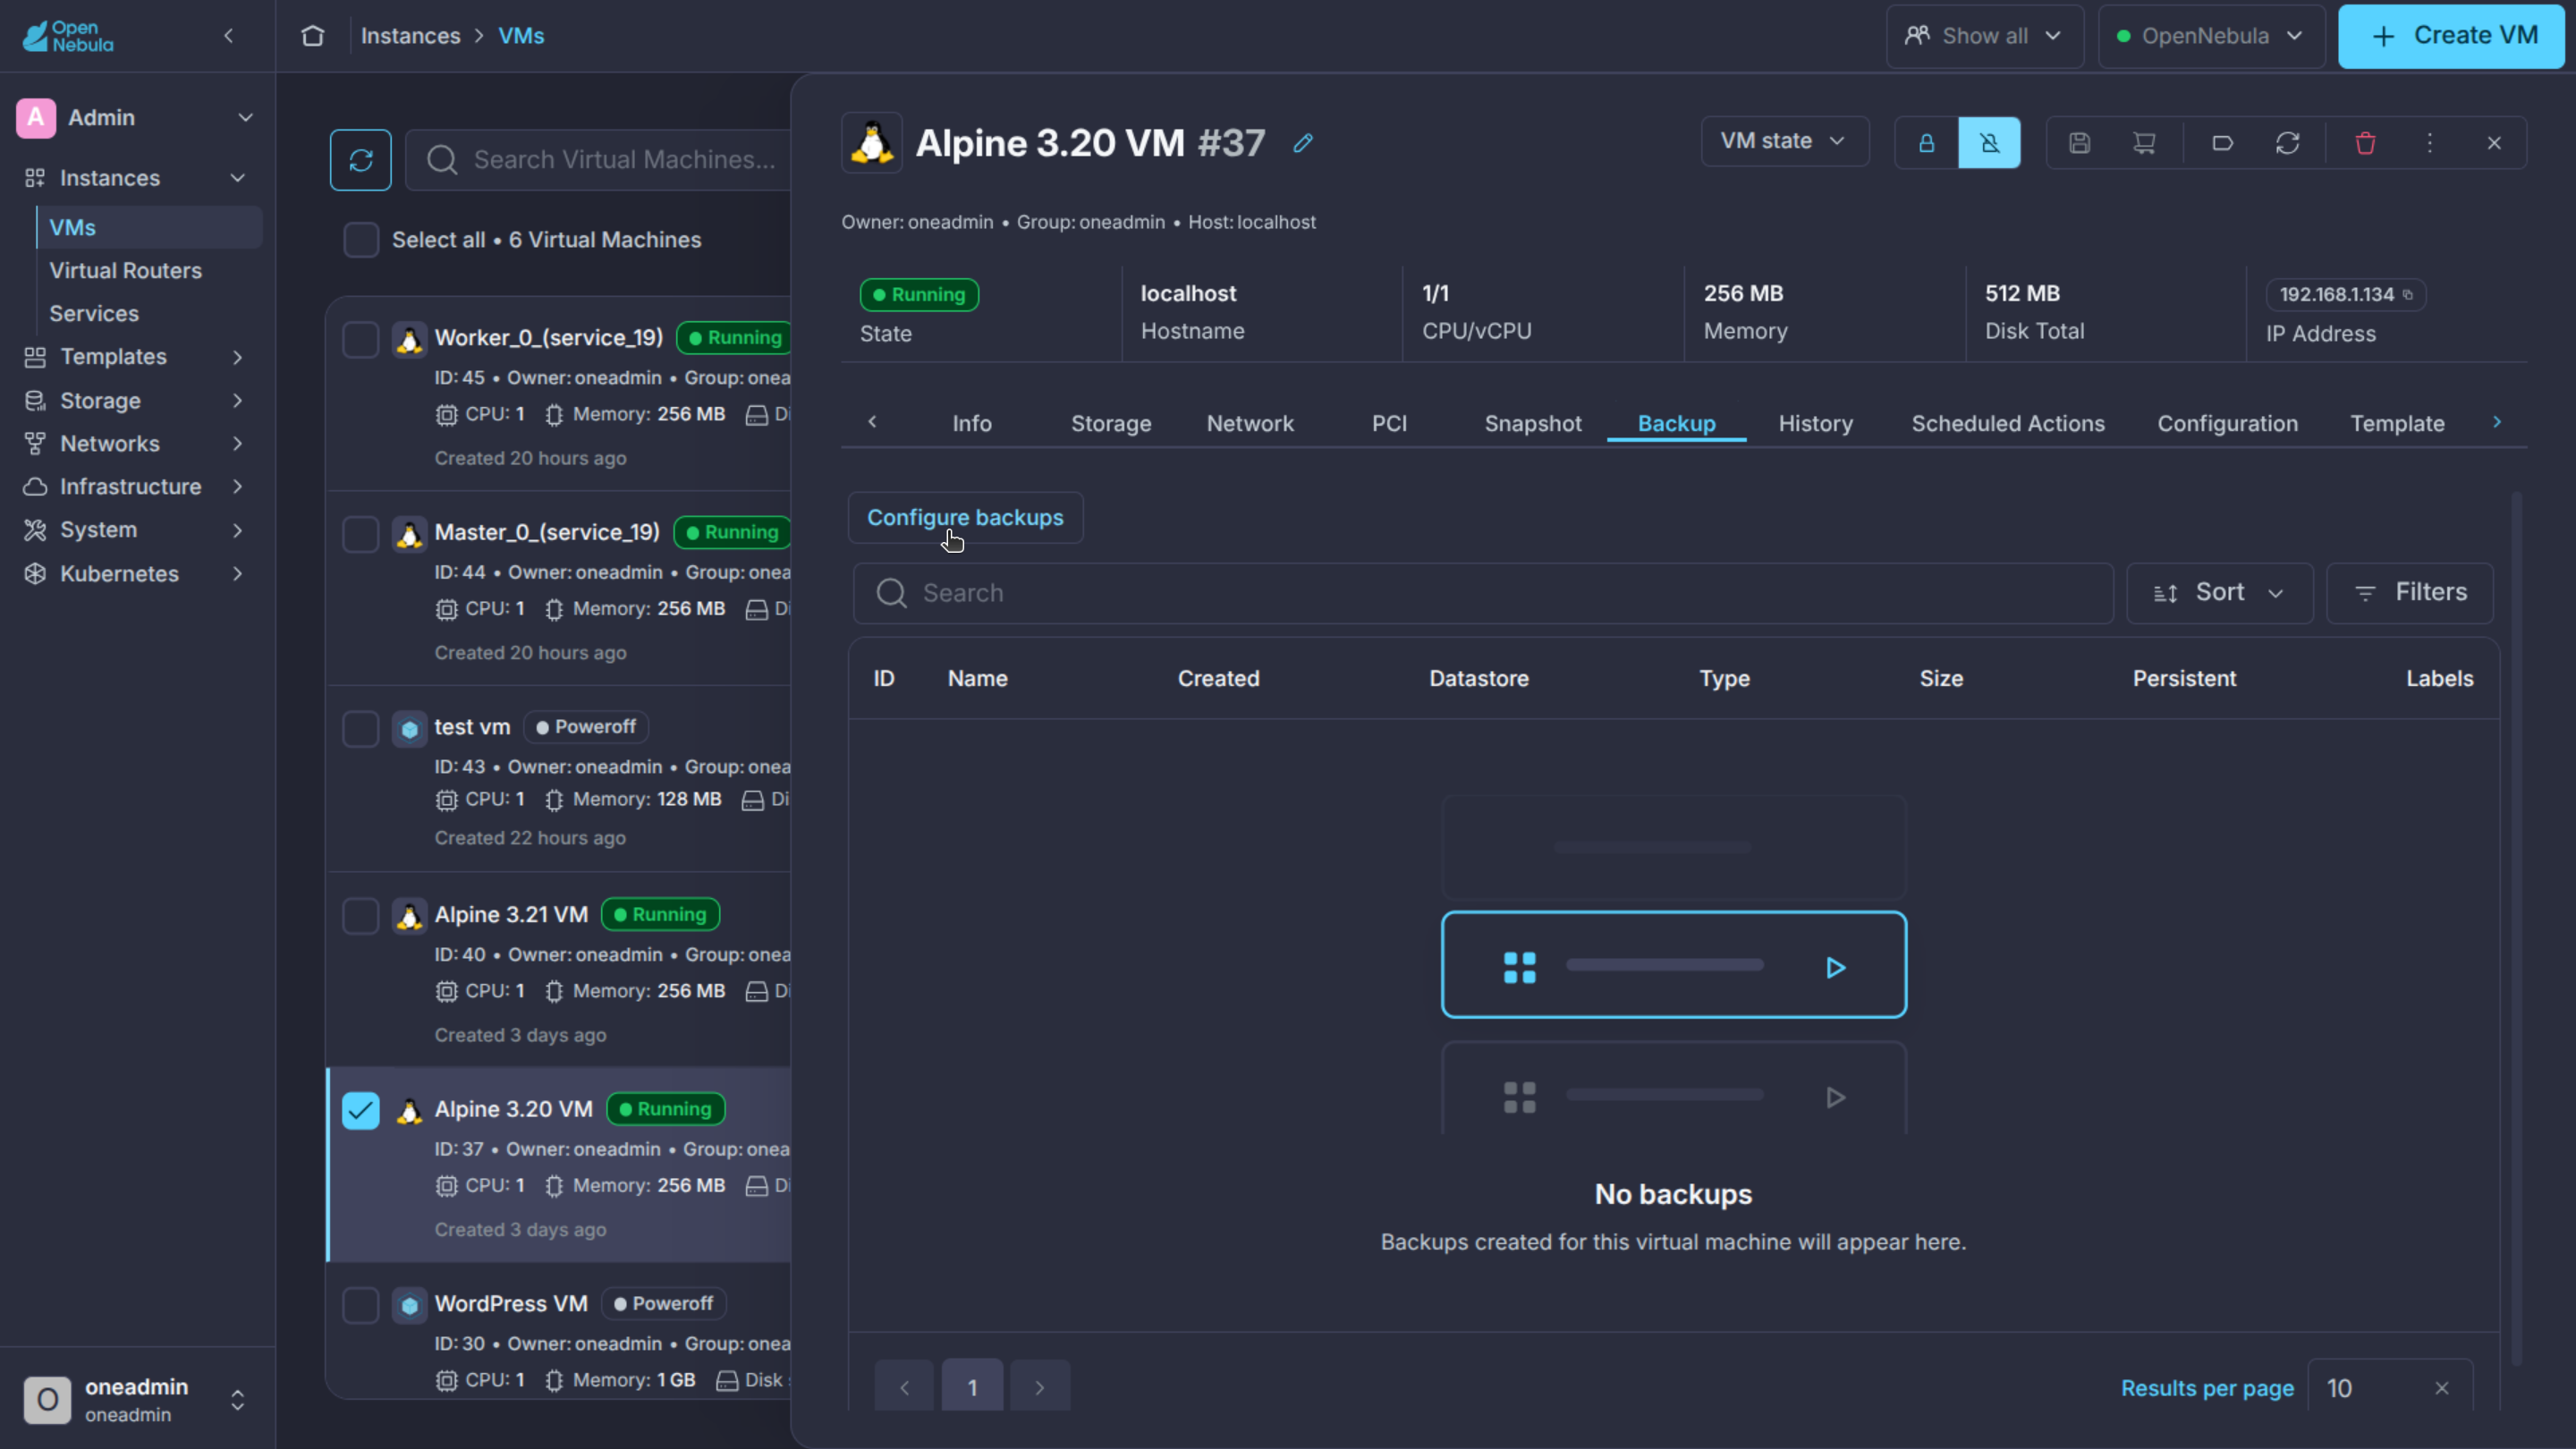
Task: Switch to the Network tab
Action: (1250, 423)
